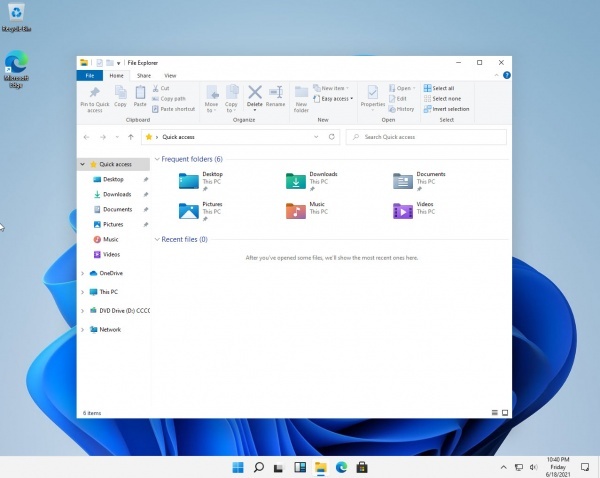Viewport: 600px width, 478px height.
Task: Open the Easy access dropdown
Action: click(333, 99)
